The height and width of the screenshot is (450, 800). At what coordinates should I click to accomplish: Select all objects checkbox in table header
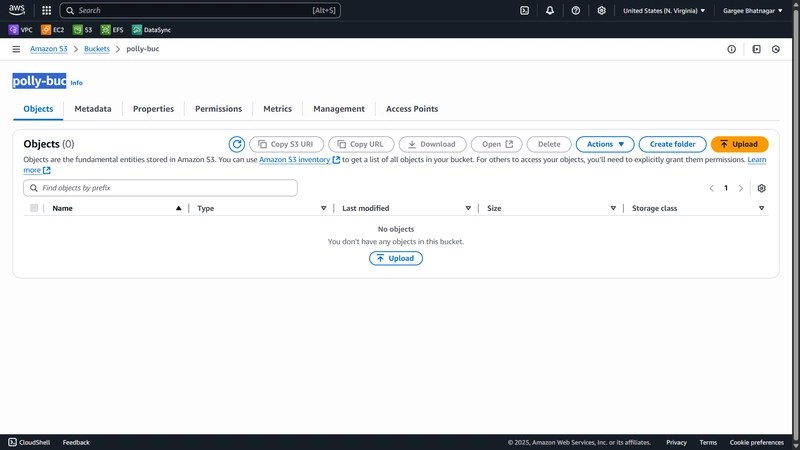coord(34,208)
